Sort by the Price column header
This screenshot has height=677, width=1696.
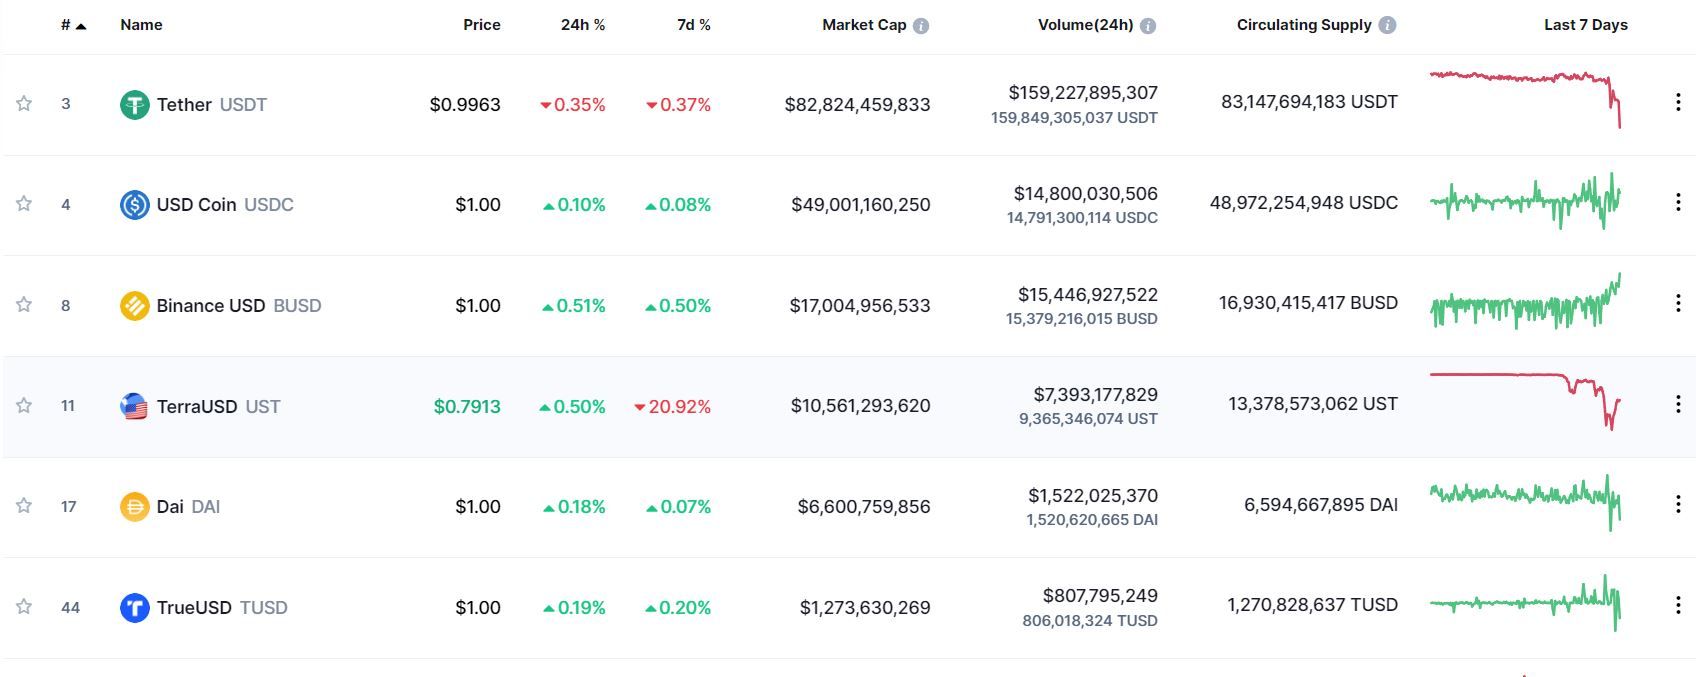(481, 25)
